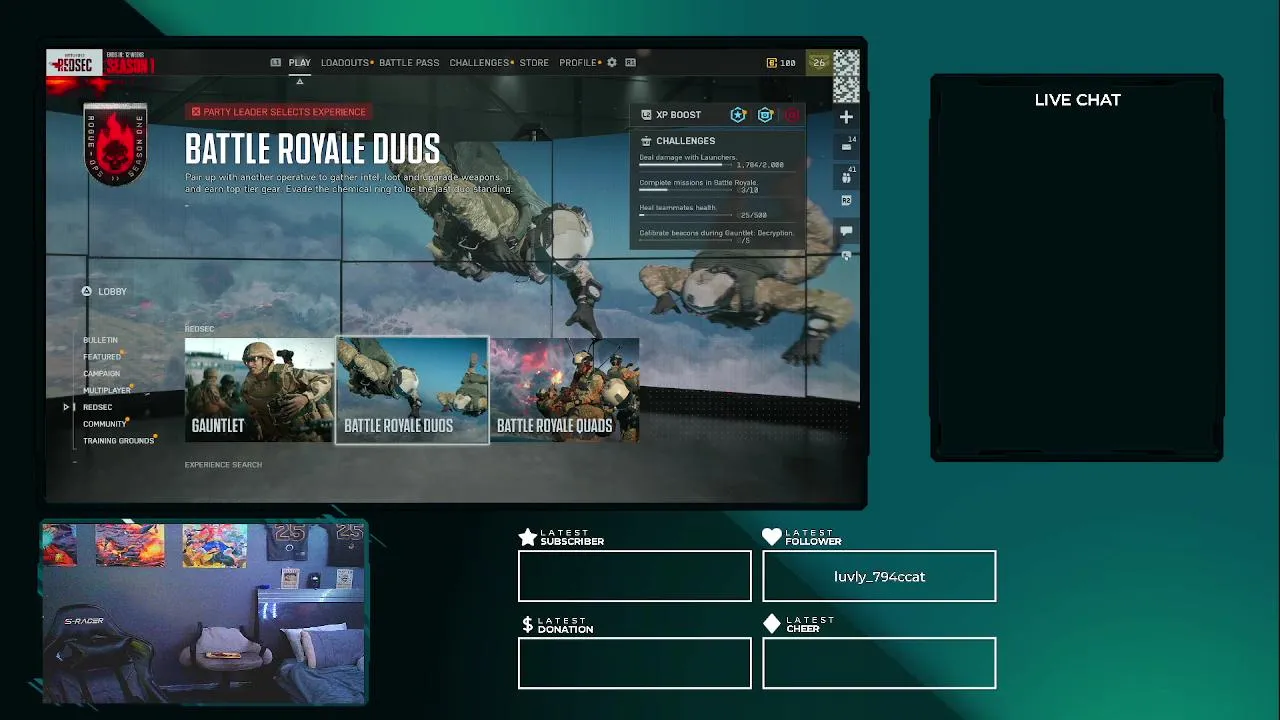
Task: Open the friends icon showing 41
Action: pyautogui.click(x=846, y=175)
